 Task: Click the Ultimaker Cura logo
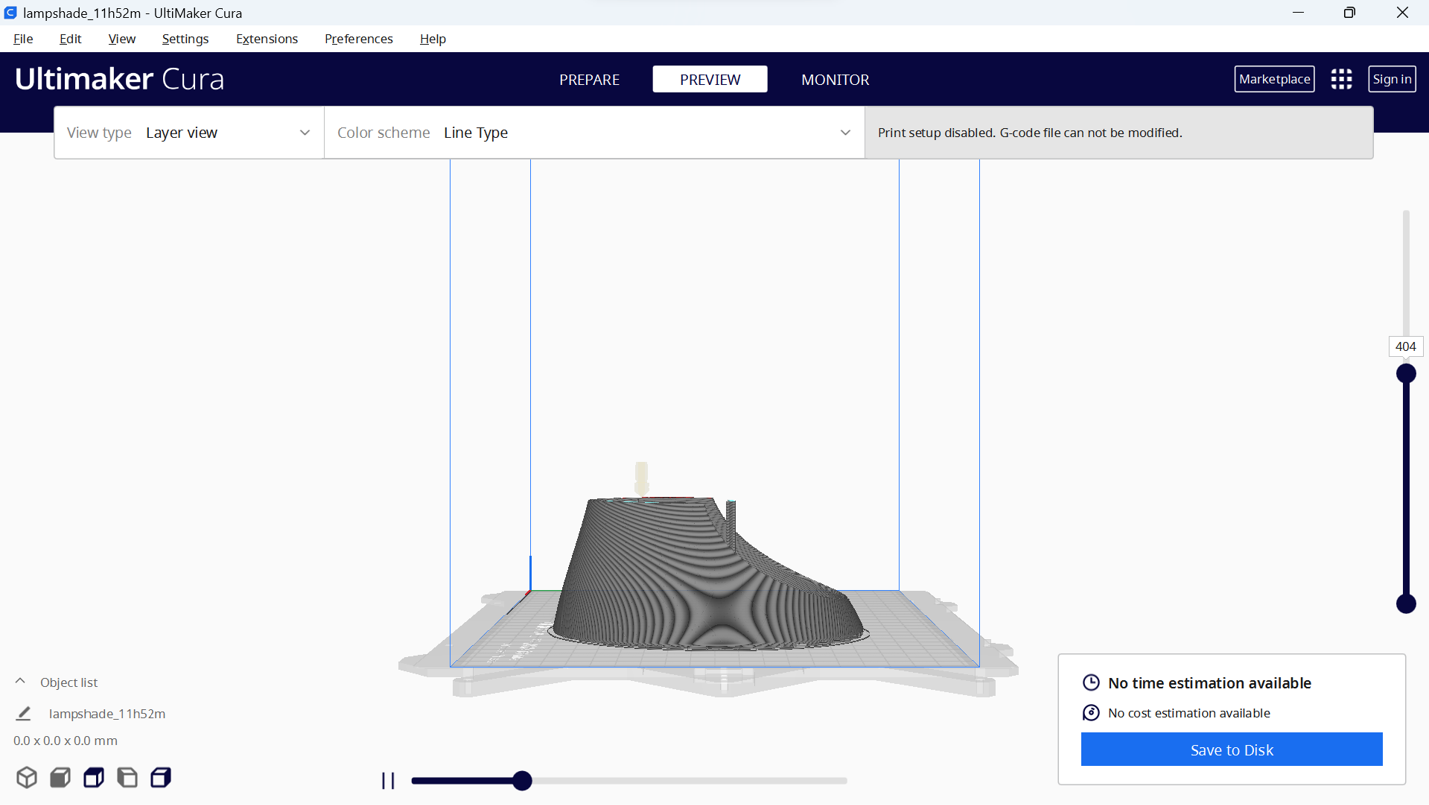[x=119, y=79]
